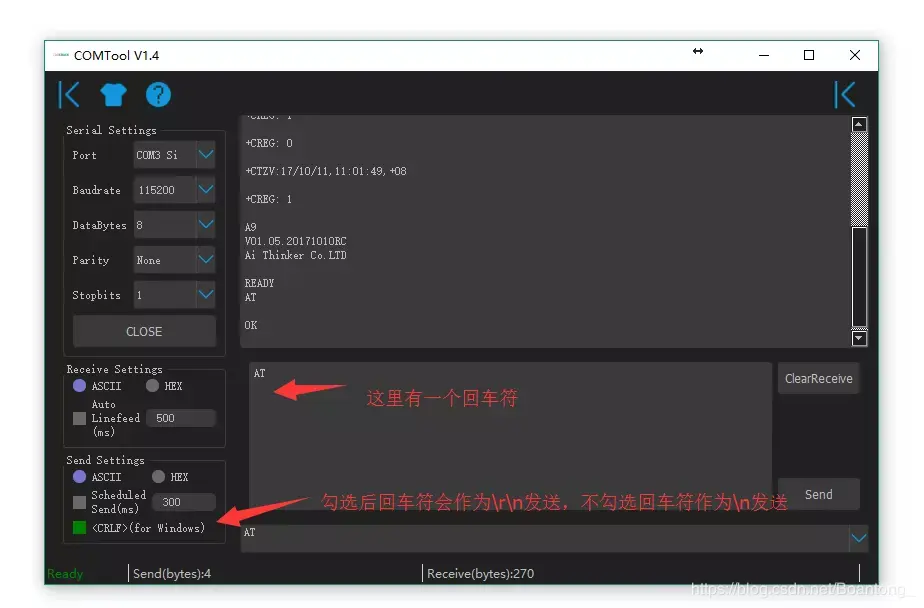Screen dimensions: 924x608
Task: Click the CLOSE button to disconnect serial
Action: tap(143, 331)
